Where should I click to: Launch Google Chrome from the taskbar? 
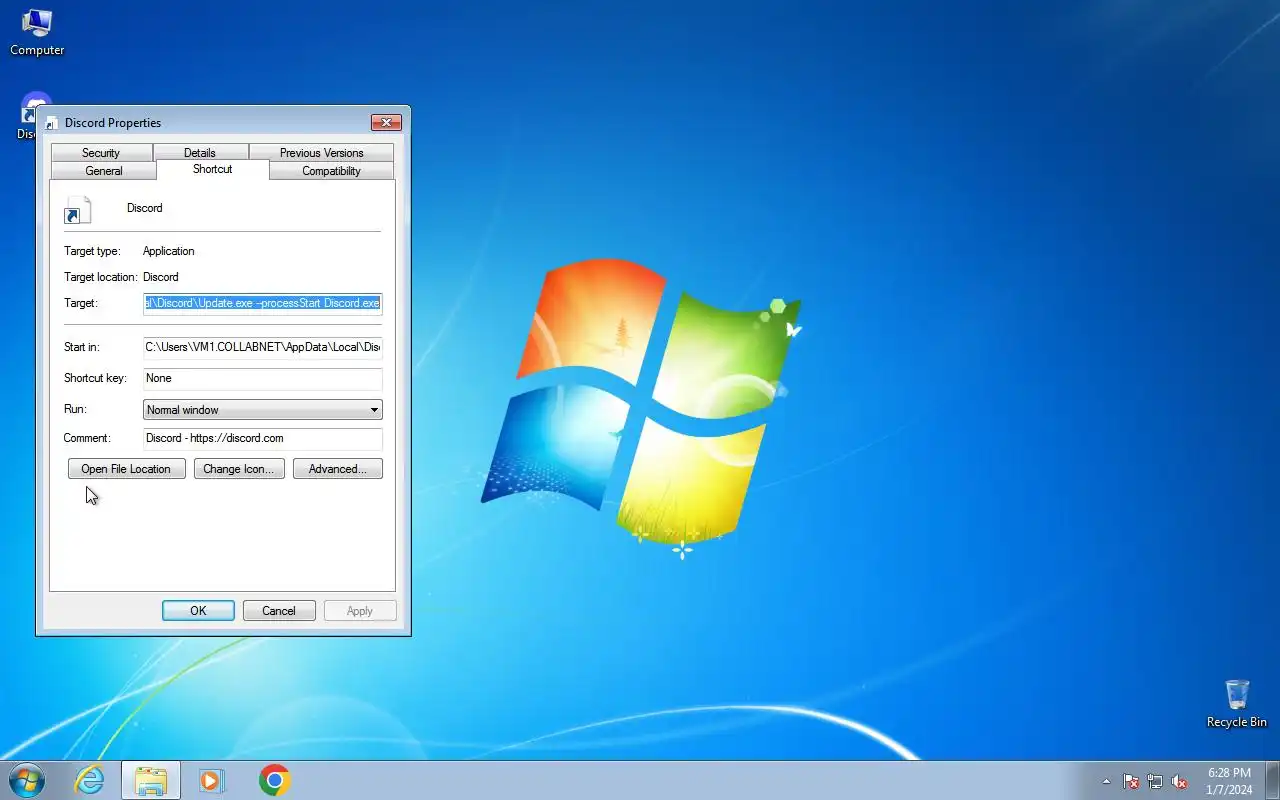pos(274,780)
